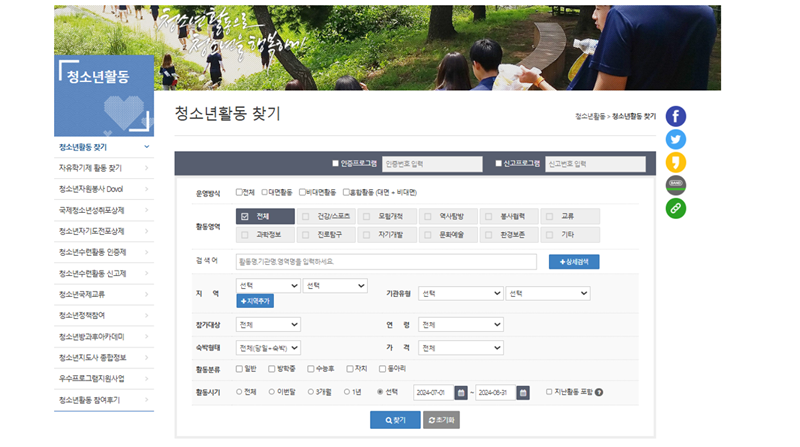The image size is (800, 447).
Task: Check 동아리 activity type
Action: point(382,368)
